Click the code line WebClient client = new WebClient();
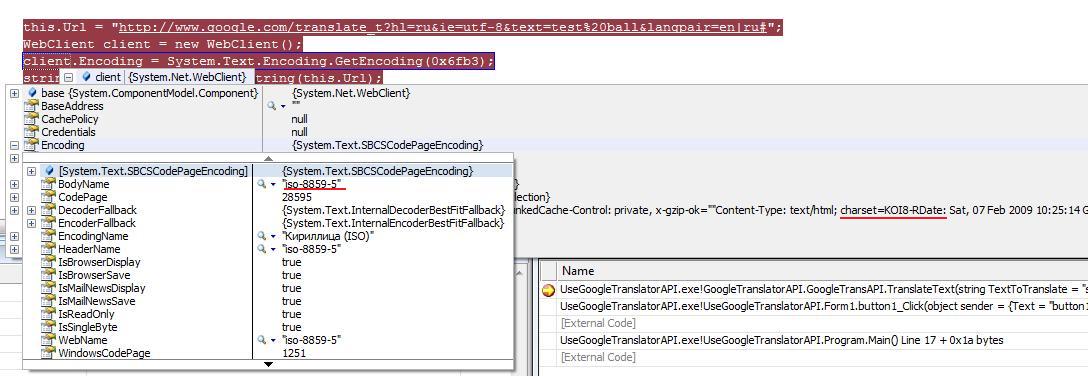 (x=162, y=44)
